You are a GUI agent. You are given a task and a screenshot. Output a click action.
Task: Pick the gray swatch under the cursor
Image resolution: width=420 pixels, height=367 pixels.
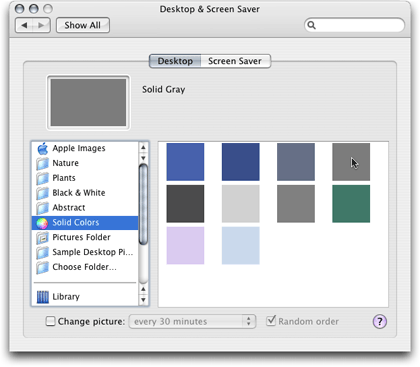[x=351, y=162]
